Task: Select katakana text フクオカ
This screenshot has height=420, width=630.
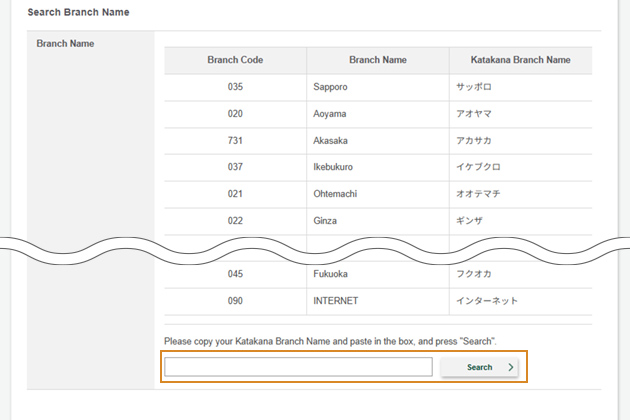Action: pos(474,274)
